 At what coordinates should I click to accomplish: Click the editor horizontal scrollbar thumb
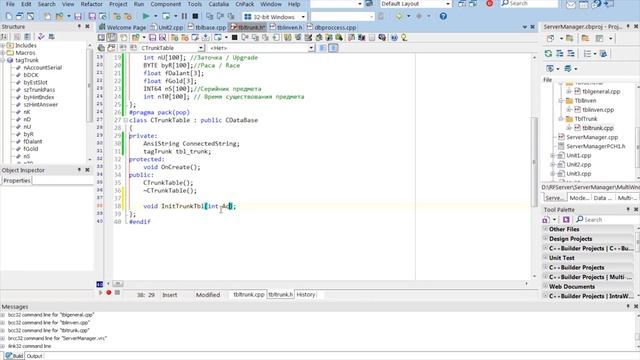click(x=118, y=283)
